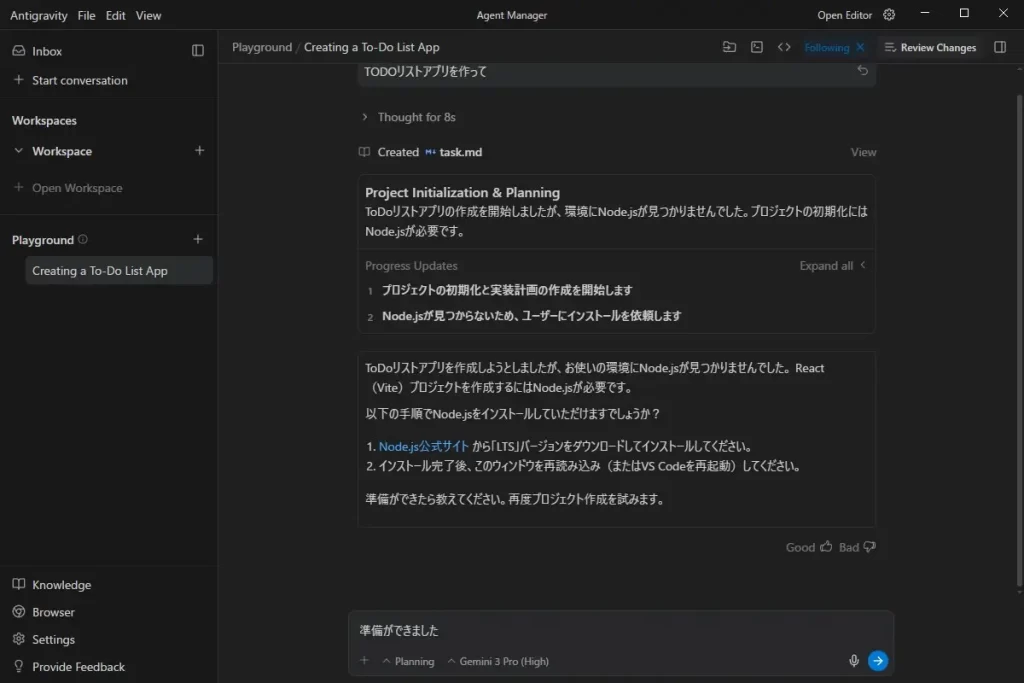Select progress update step 1
The image size is (1024, 683).
click(x=507, y=290)
